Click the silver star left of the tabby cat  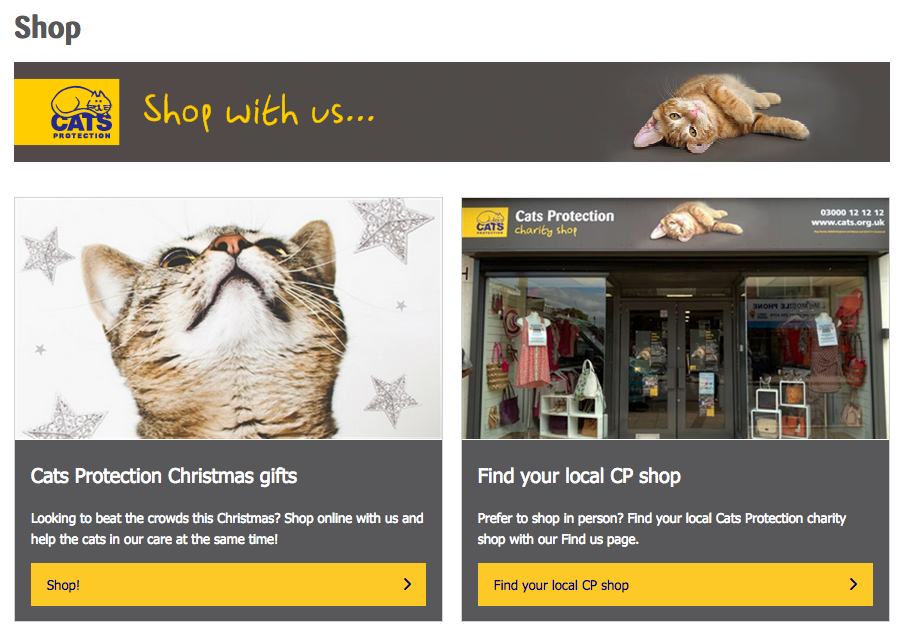pyautogui.click(x=46, y=255)
